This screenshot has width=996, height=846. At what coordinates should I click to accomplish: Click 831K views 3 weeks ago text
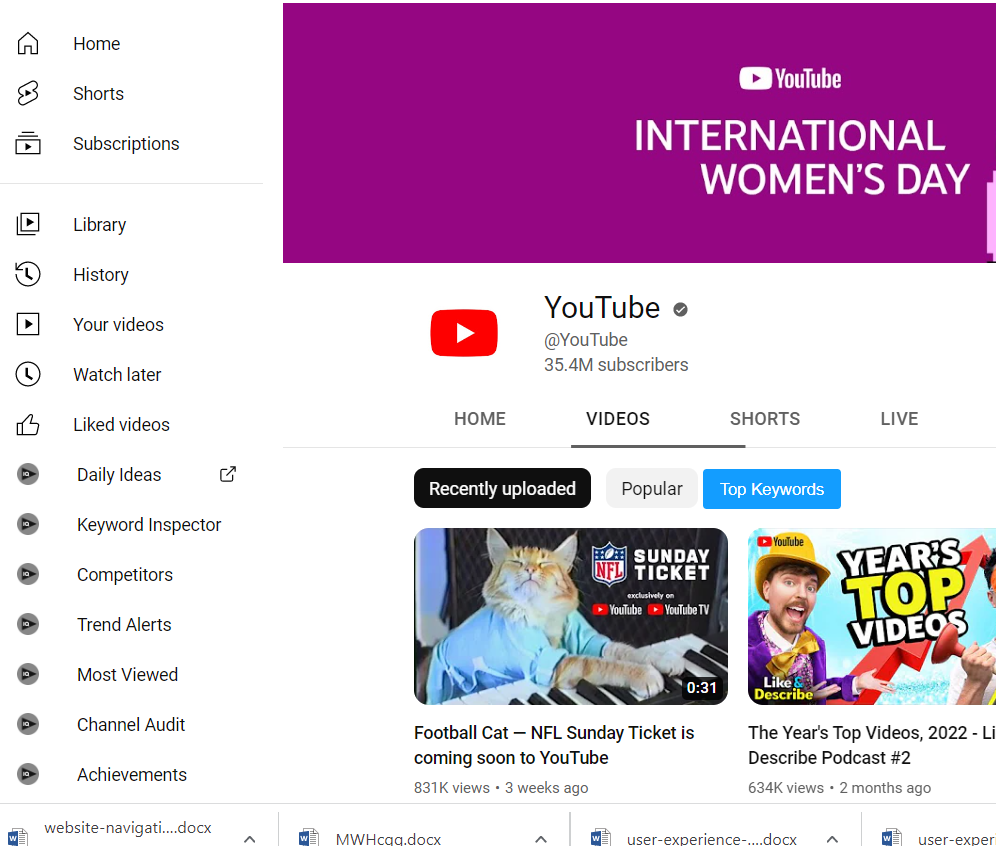(x=501, y=788)
